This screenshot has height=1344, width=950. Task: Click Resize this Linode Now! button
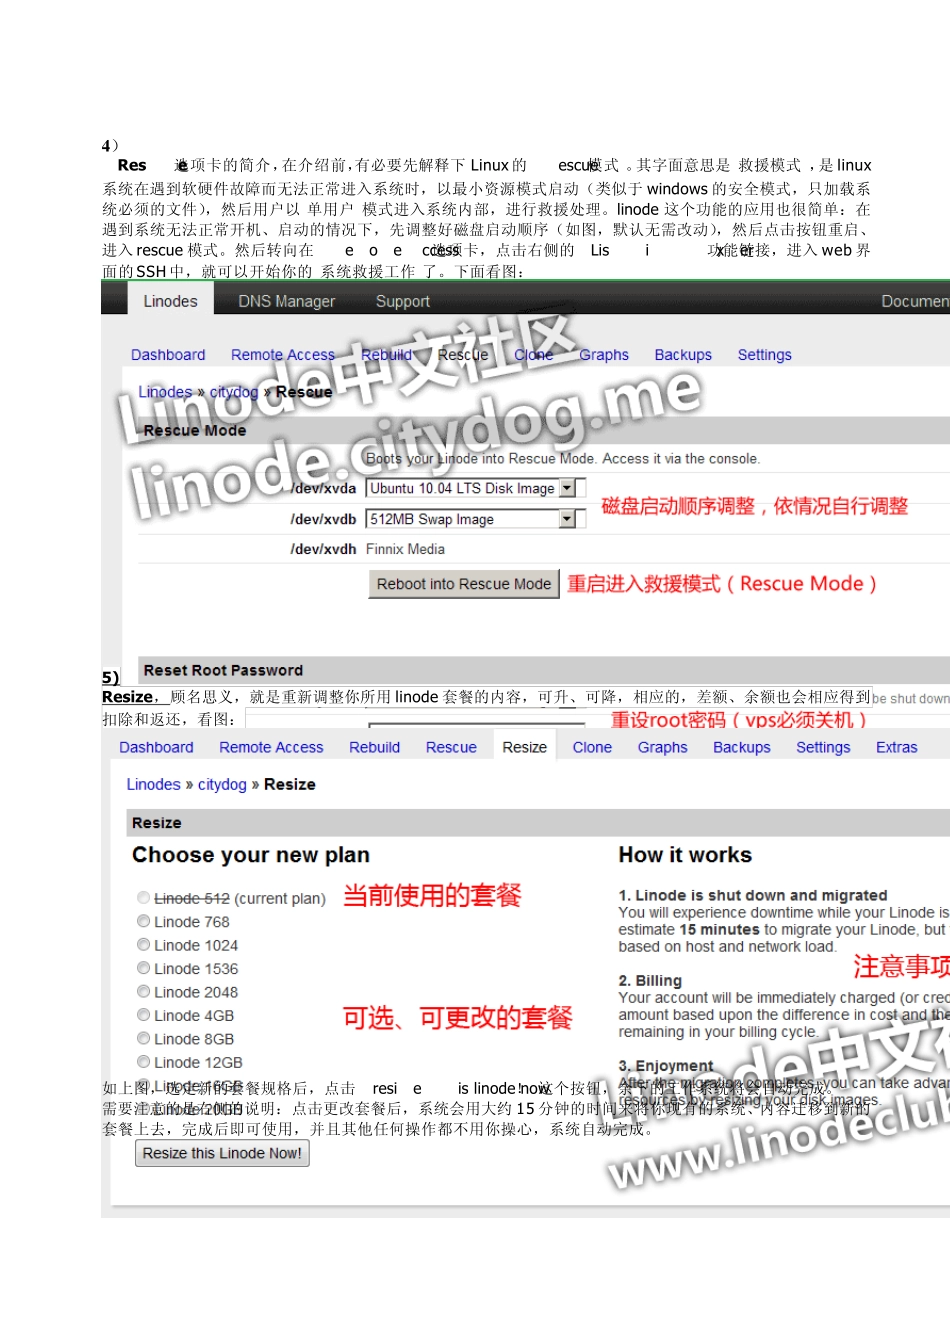click(222, 1153)
